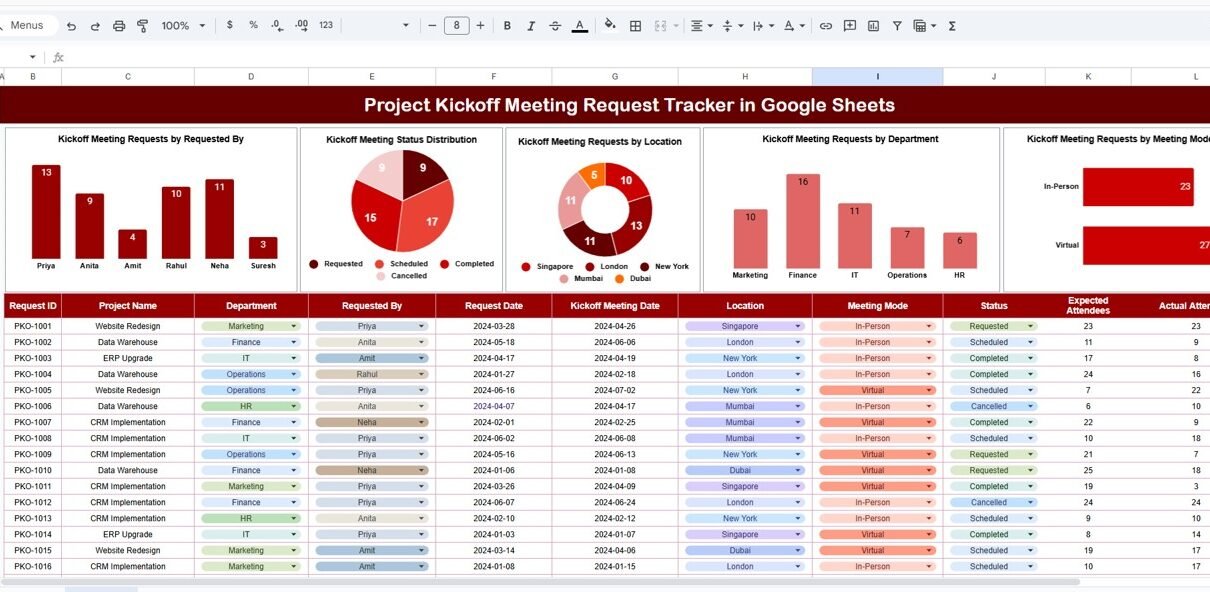Select the Paint format tool
Image resolution: width=1210 pixels, height=592 pixels.
pos(142,26)
